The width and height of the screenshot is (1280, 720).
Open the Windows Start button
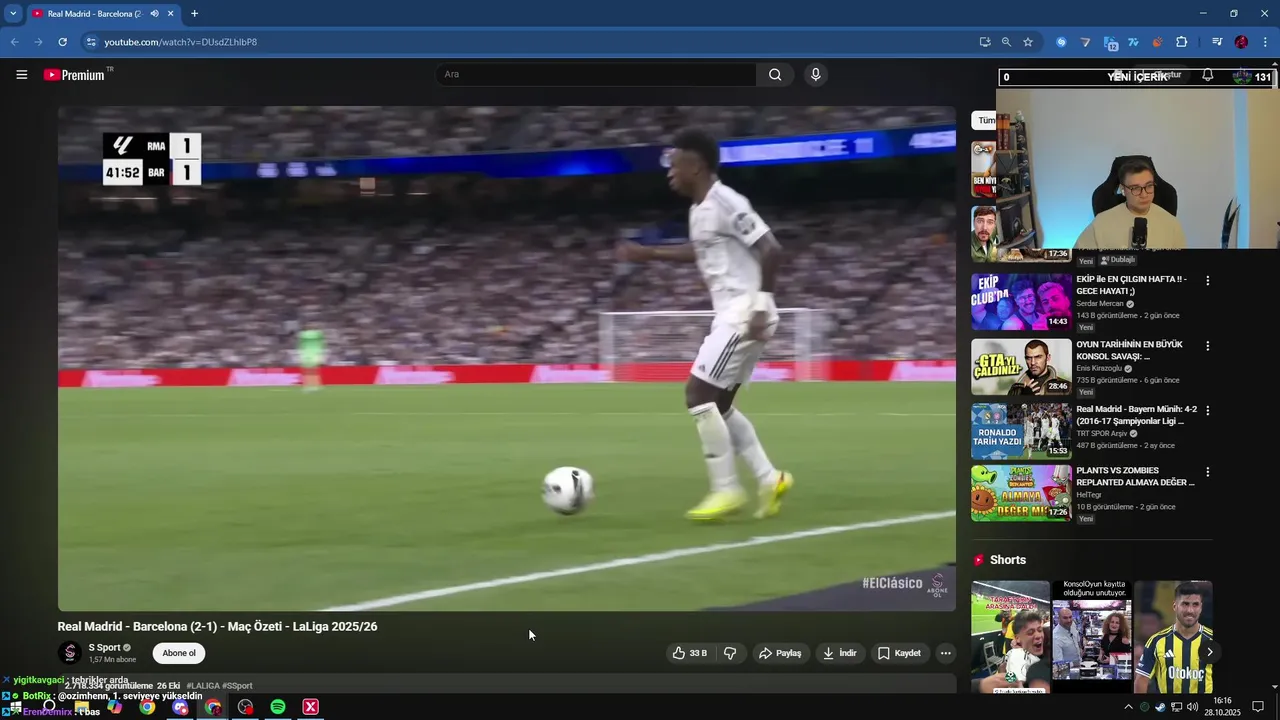coord(15,707)
